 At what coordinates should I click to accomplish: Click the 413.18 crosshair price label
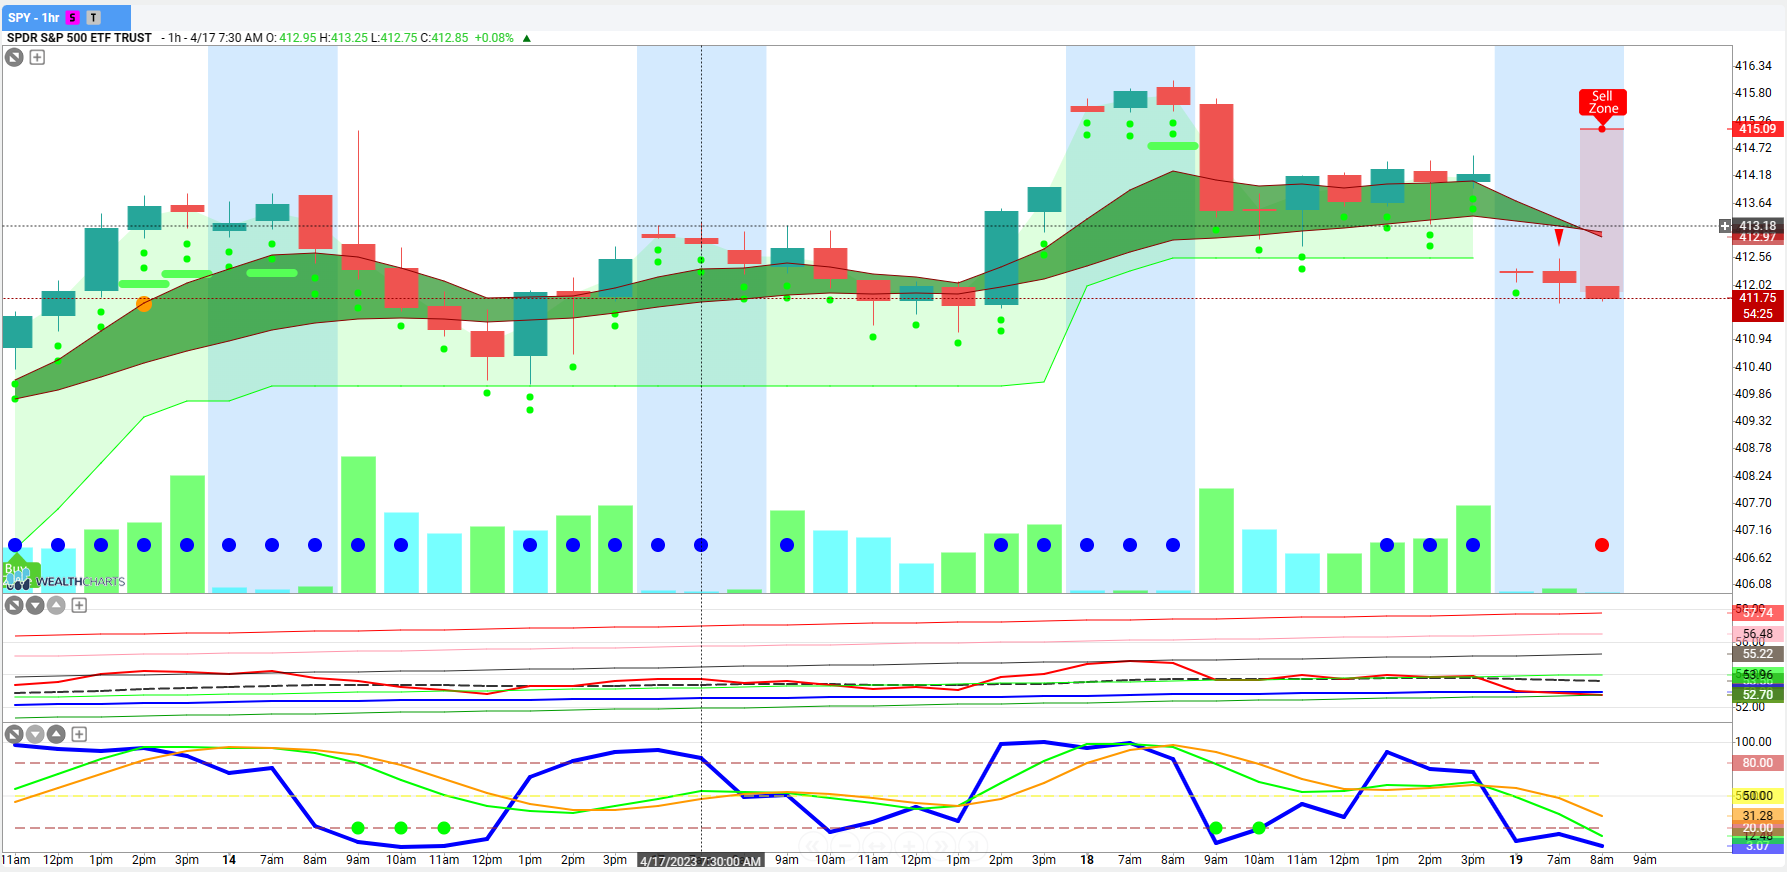(1757, 226)
